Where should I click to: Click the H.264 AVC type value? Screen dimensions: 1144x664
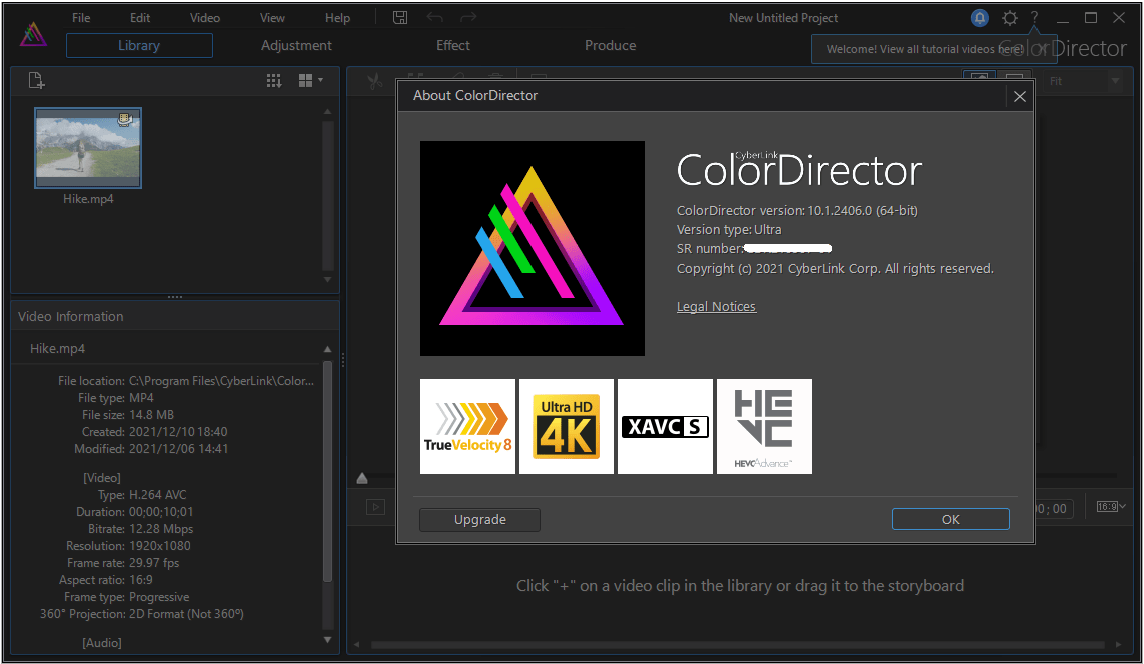pos(158,495)
